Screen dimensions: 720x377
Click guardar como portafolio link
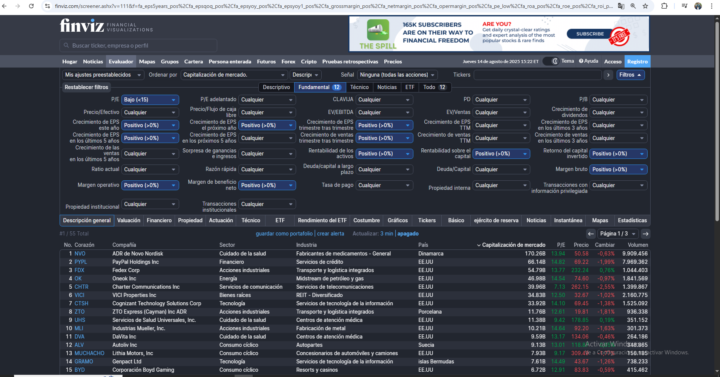tap(284, 234)
